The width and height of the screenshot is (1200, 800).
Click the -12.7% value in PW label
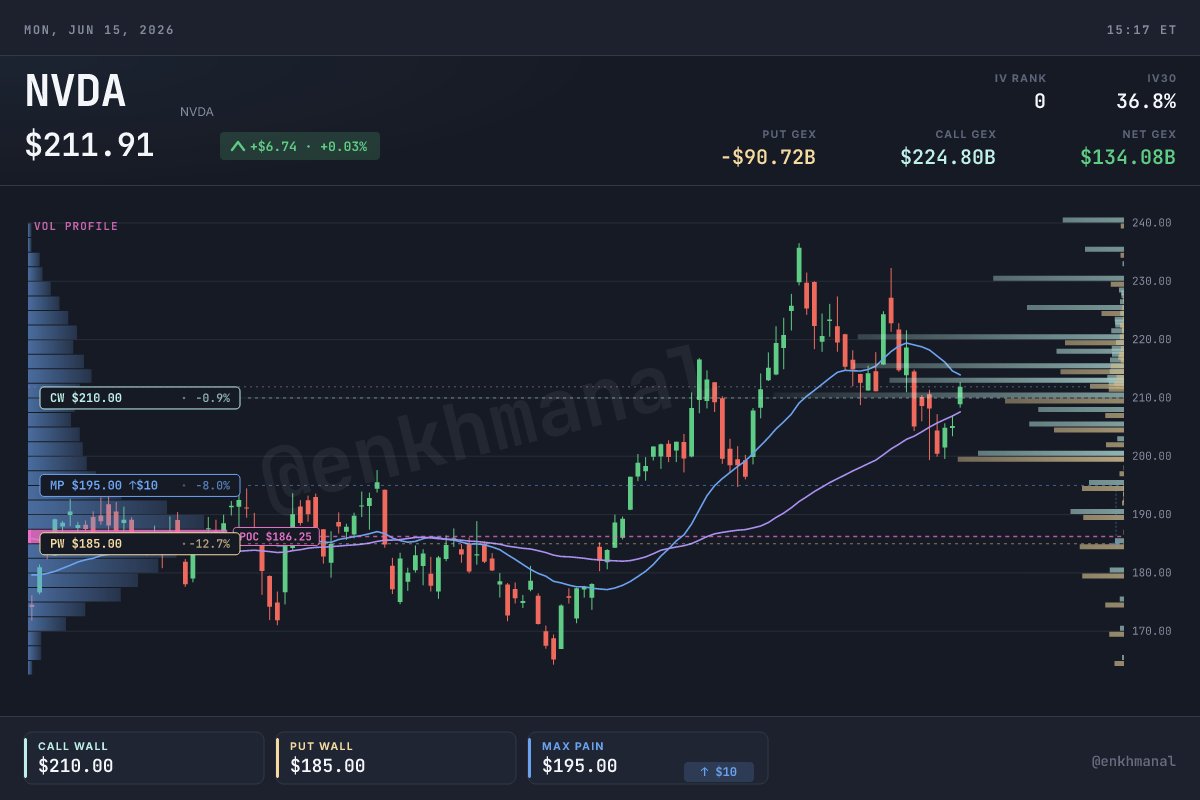click(x=211, y=544)
